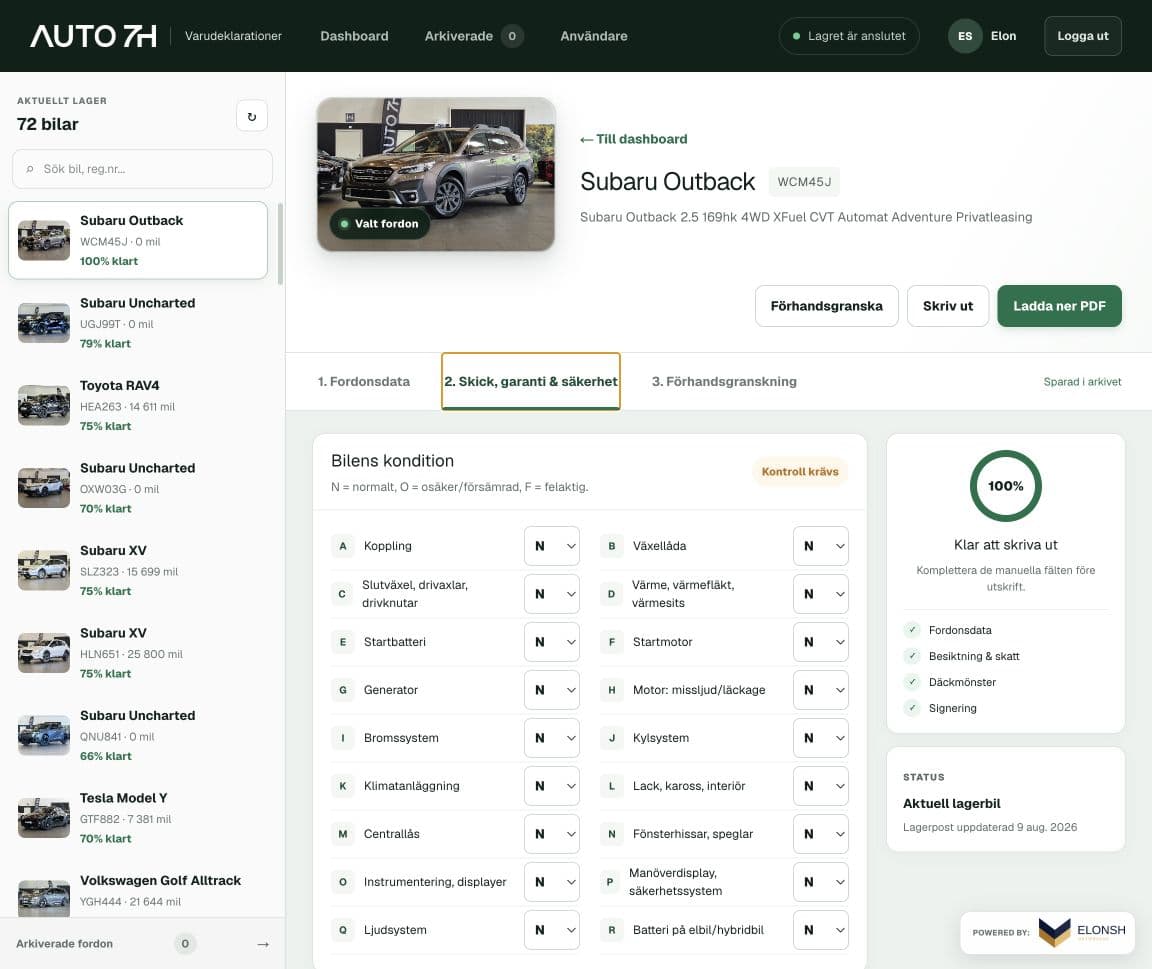Click the 100% circular progress ring
1152x969 pixels.
1005,486
